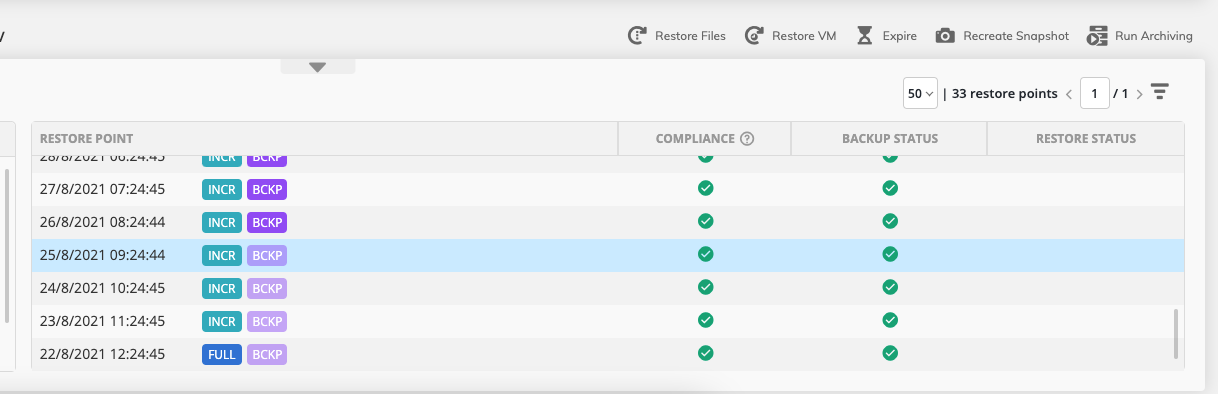The height and width of the screenshot is (394, 1218).
Task: Go to previous page arrow
Action: (x=1069, y=94)
